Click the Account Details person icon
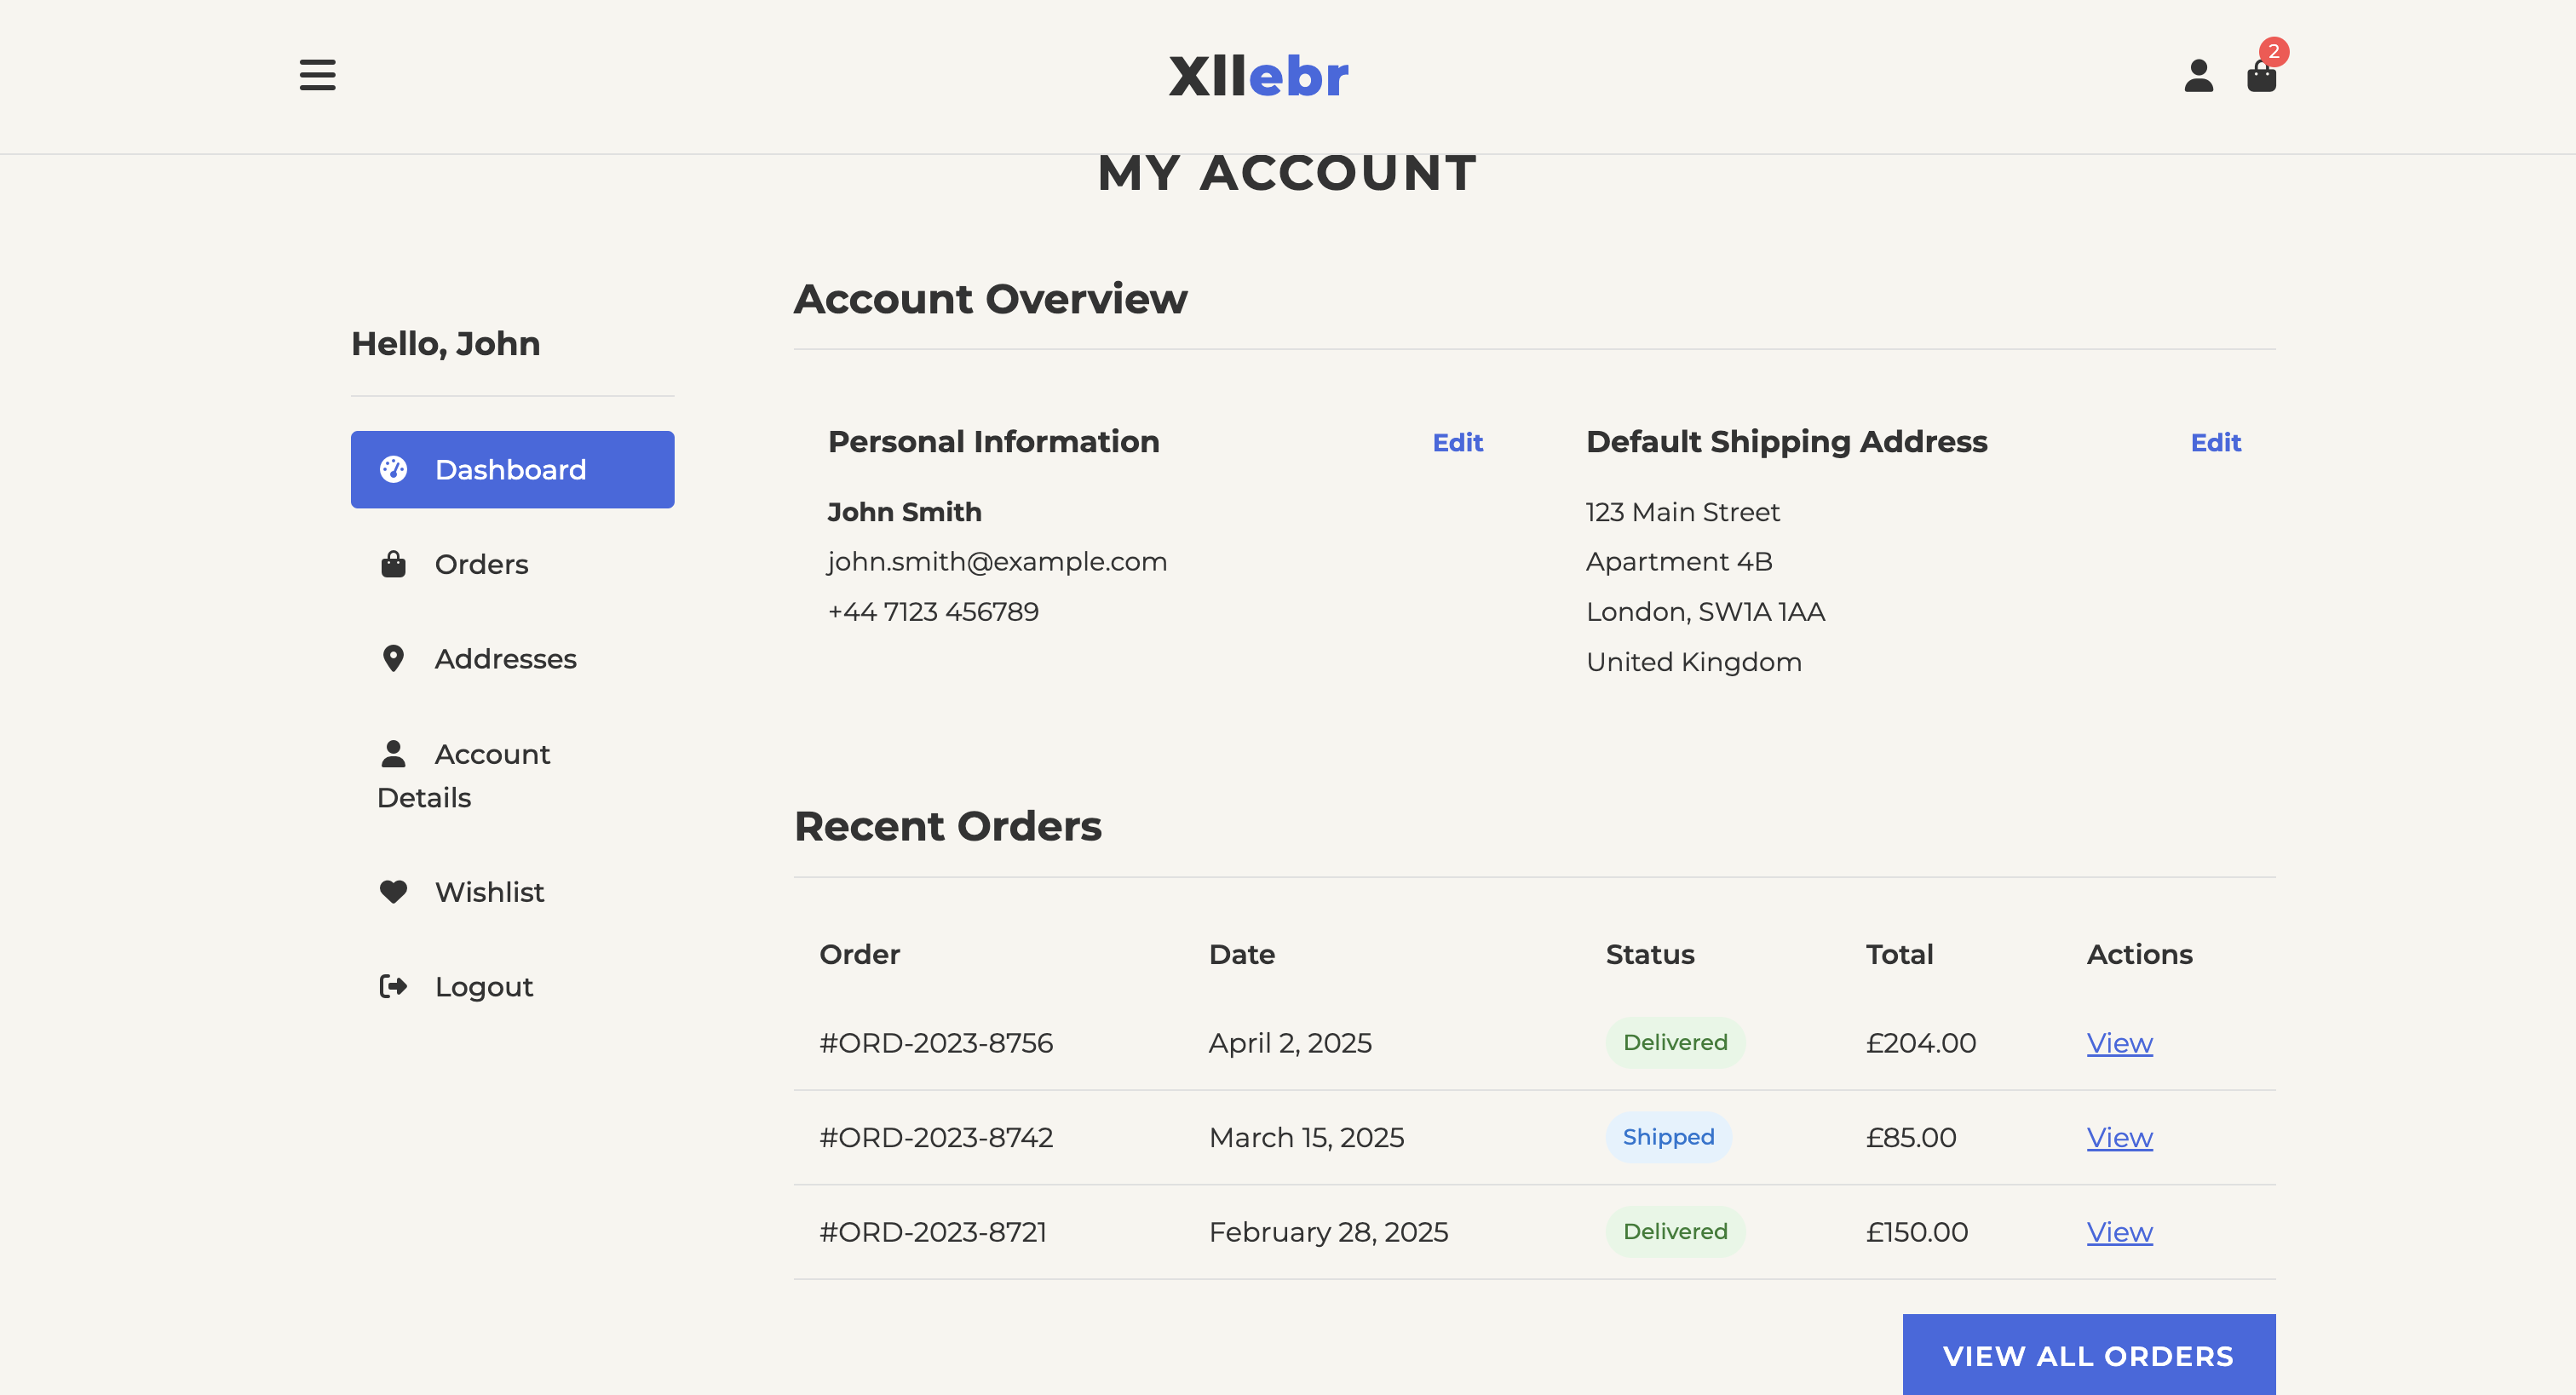The height and width of the screenshot is (1395, 2576). coord(394,753)
